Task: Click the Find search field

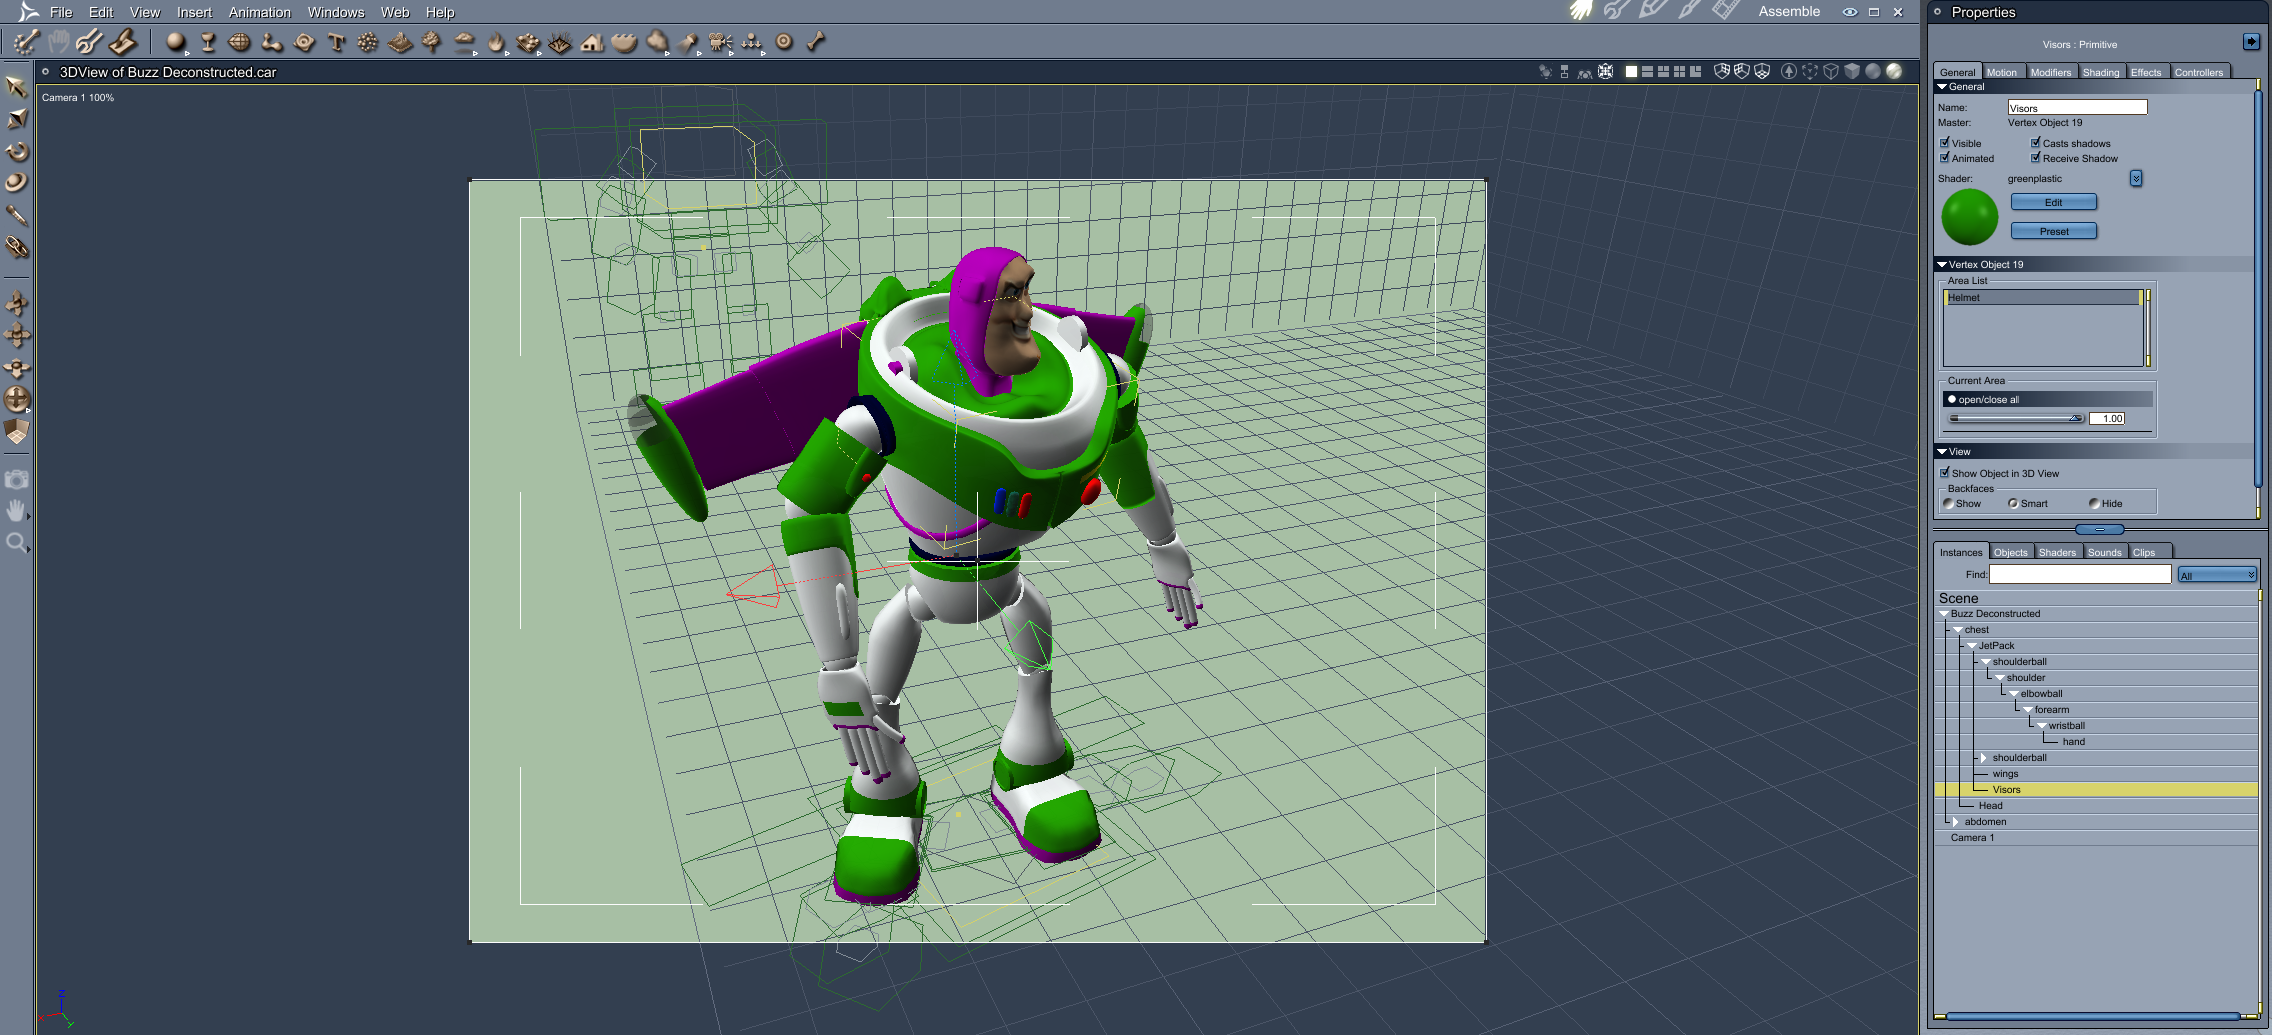Action: [x=2080, y=574]
